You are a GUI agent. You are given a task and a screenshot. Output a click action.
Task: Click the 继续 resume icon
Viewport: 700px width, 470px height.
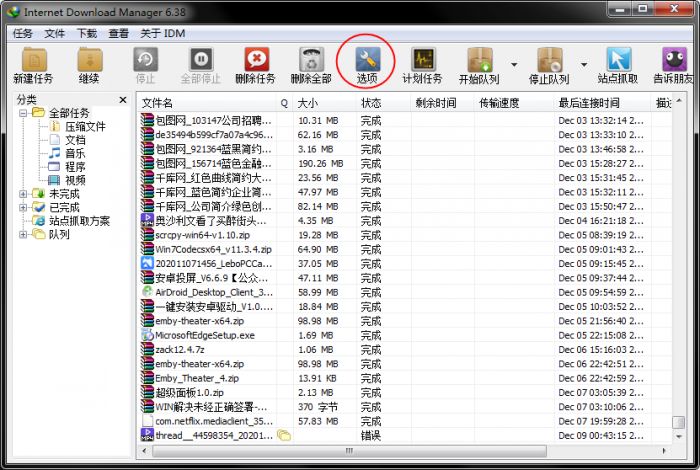pyautogui.click(x=89, y=59)
